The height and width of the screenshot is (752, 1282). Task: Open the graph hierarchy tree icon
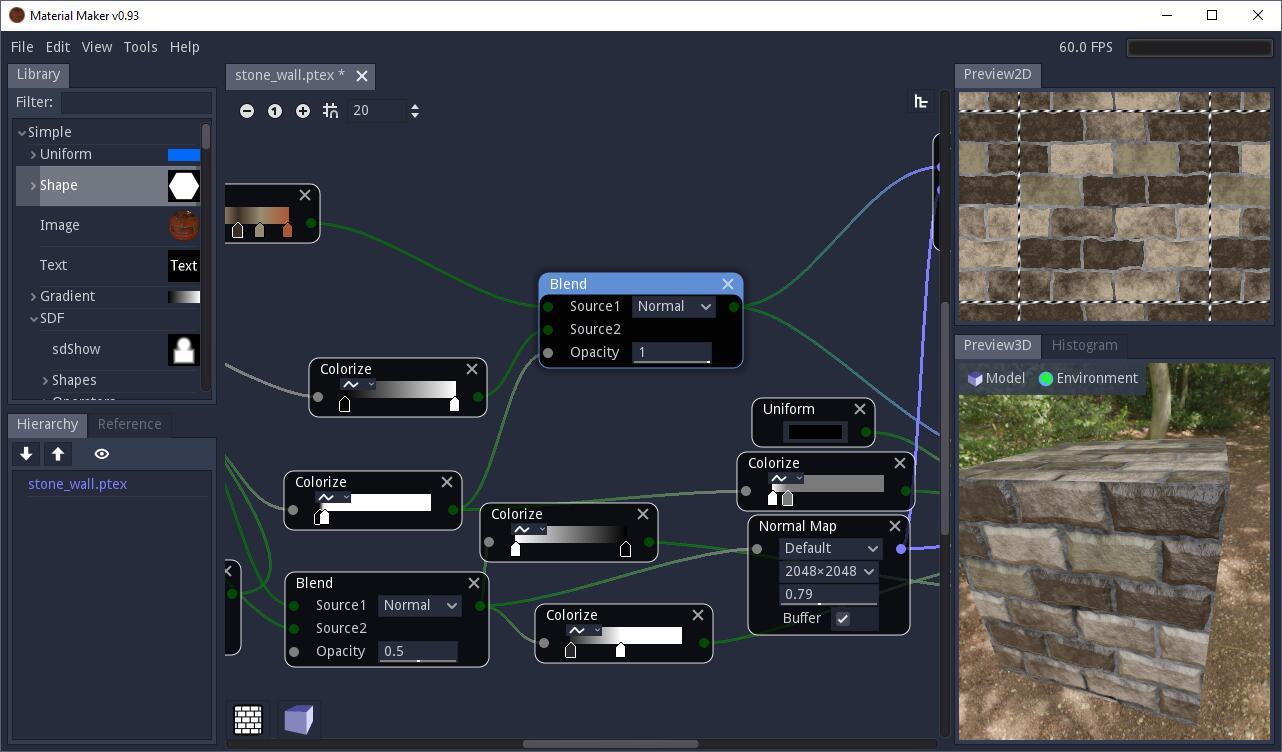921,102
